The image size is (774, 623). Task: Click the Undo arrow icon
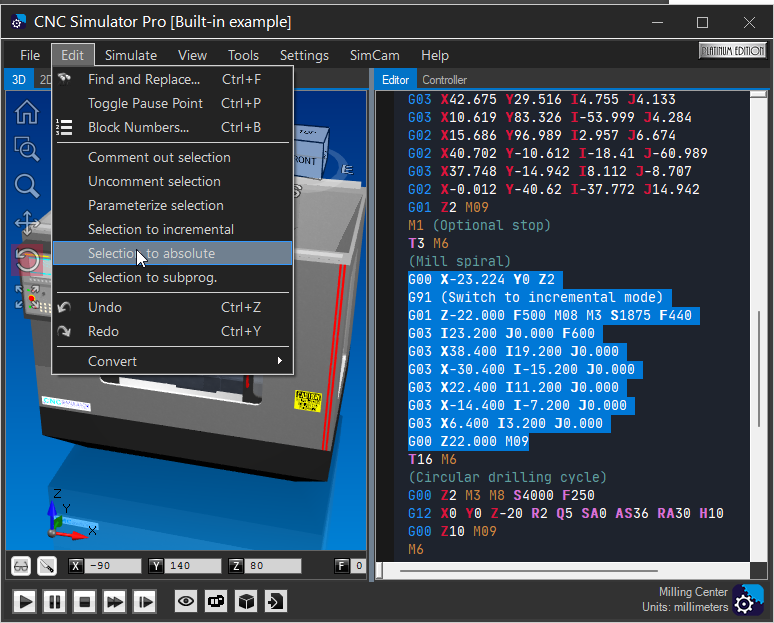(64, 308)
